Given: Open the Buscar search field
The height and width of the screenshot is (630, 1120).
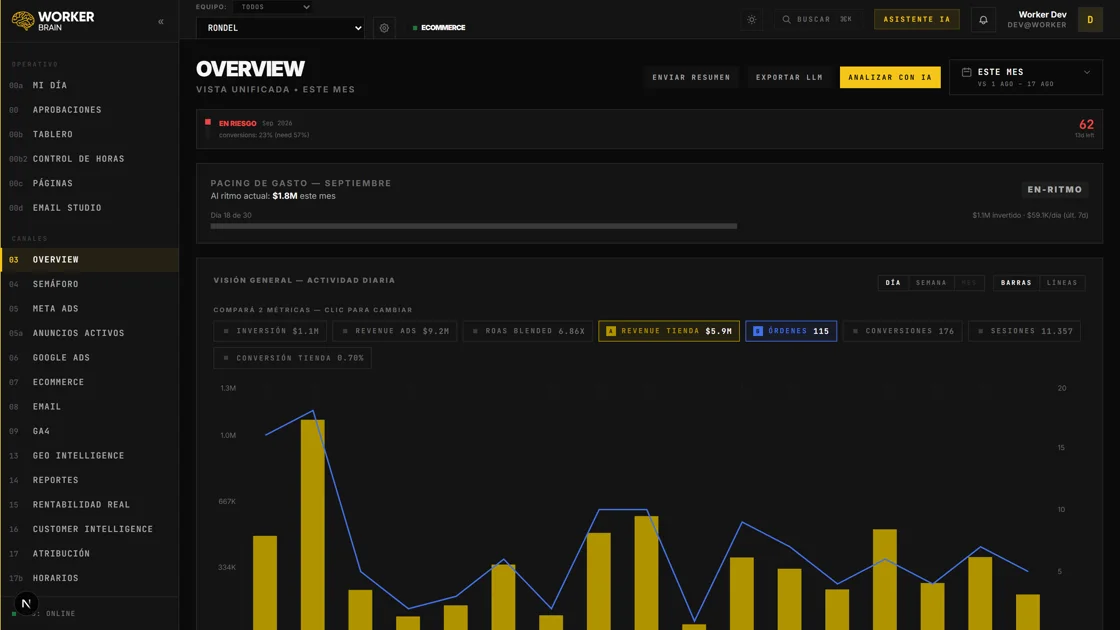Looking at the screenshot, I should (x=817, y=19).
